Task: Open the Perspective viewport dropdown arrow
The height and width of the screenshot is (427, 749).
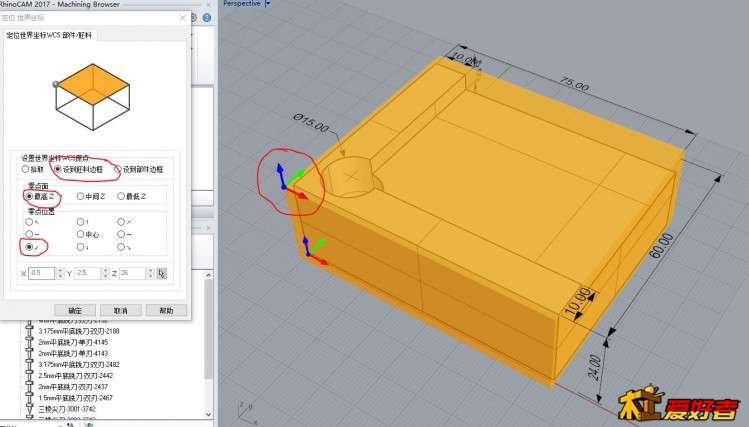Action: pyautogui.click(x=268, y=3)
